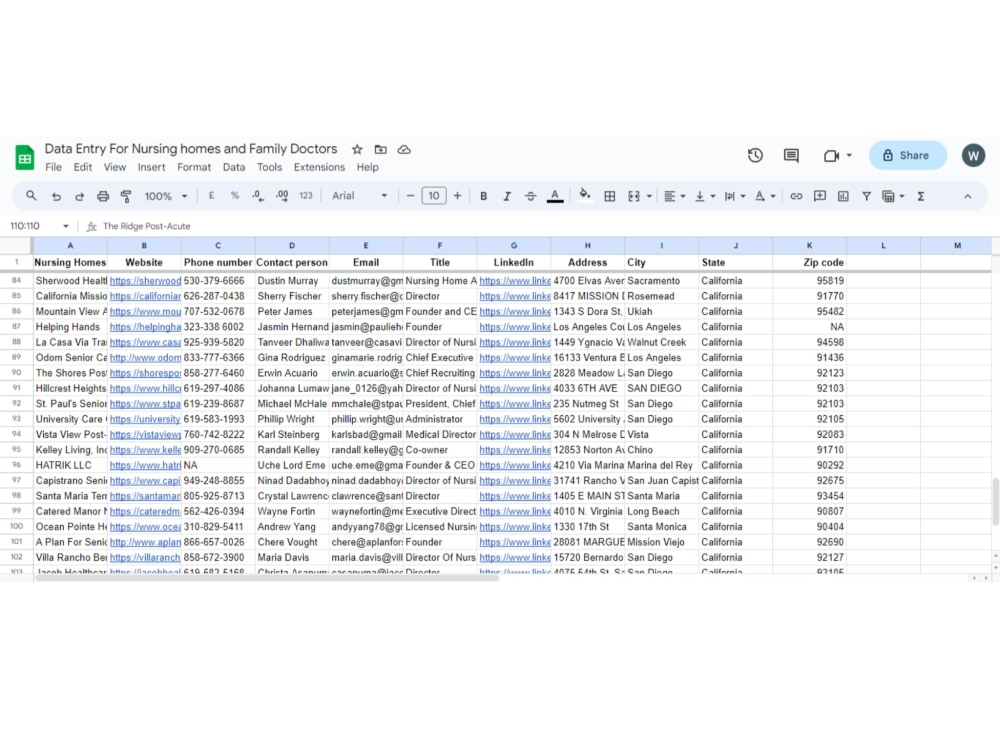
Task: Increase font size with plus button
Action: pos(457,196)
